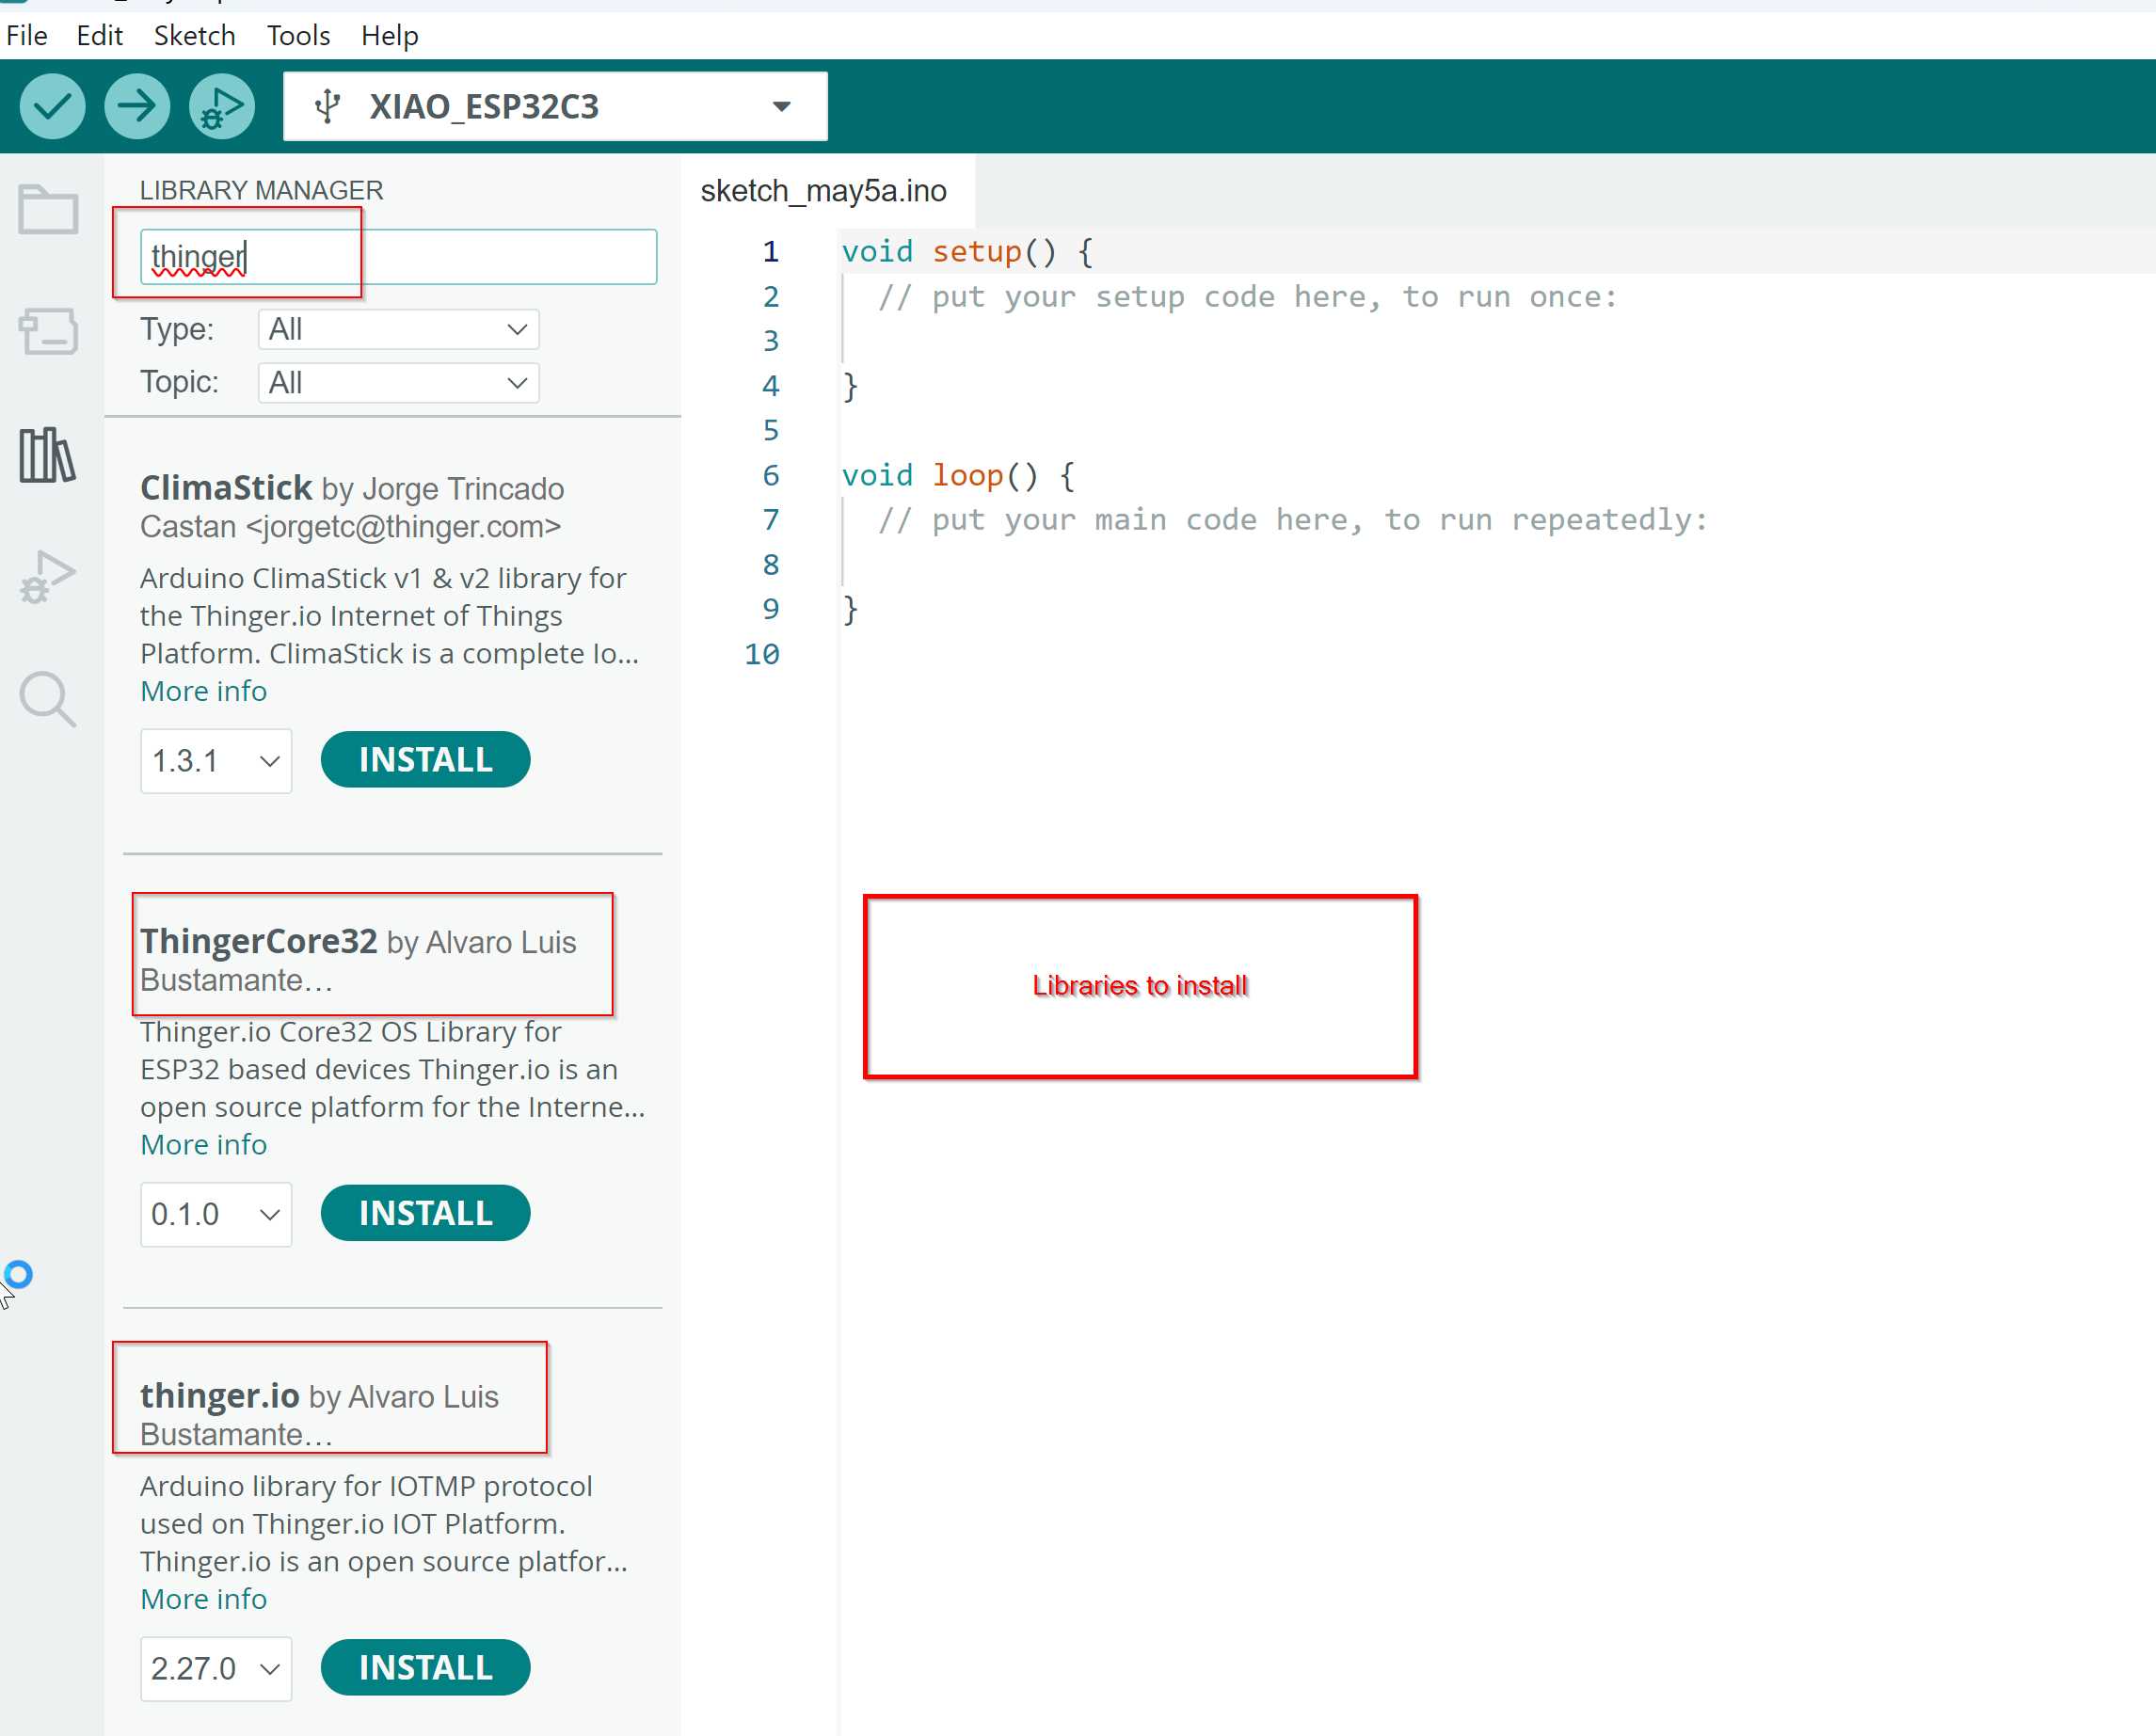
Task: Click the sketch_may5a.ino tab
Action: point(827,189)
